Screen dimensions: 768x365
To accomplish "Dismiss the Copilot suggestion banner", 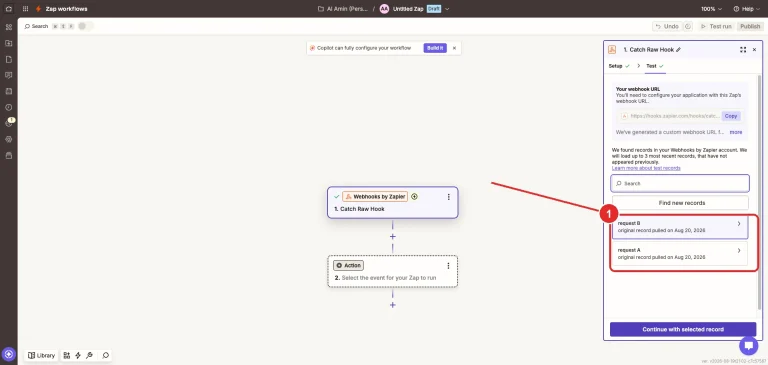I will (x=454, y=48).
